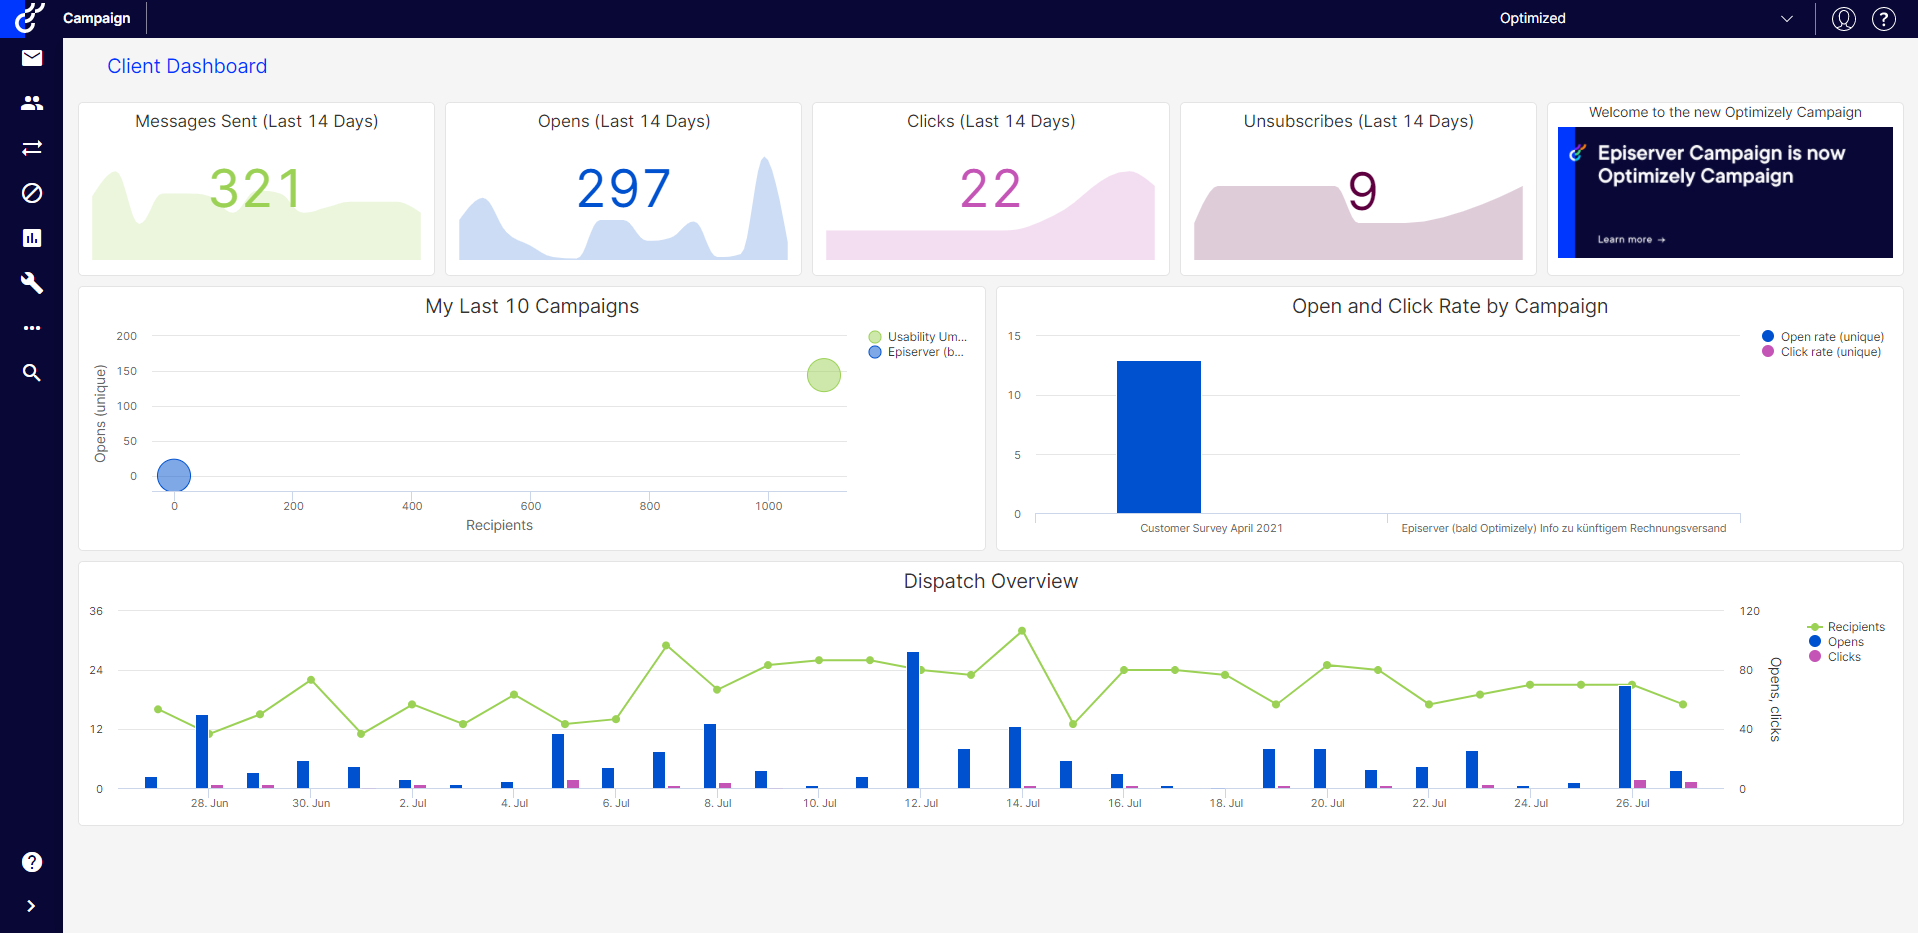Activate the Search icon in the sidebar
This screenshot has height=933, width=1918.
(32, 373)
